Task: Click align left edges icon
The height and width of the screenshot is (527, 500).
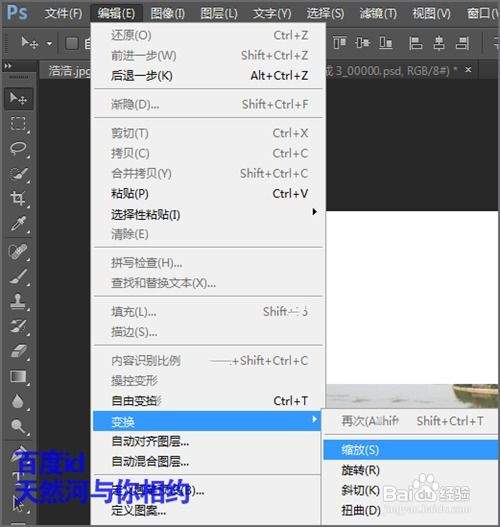Action: tap(415, 43)
